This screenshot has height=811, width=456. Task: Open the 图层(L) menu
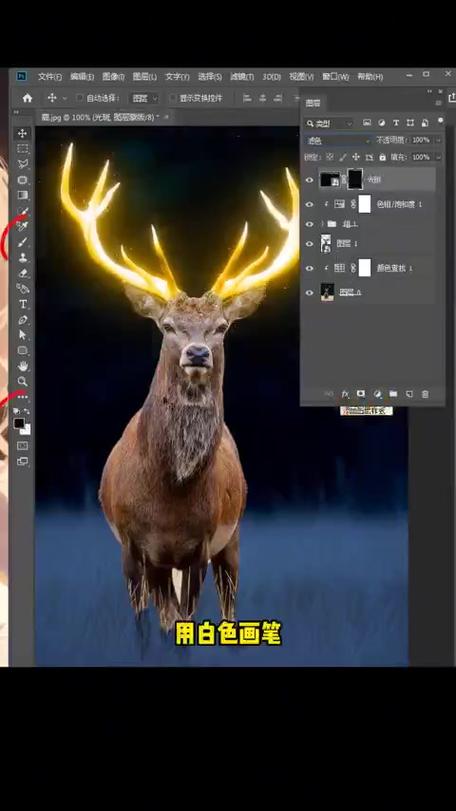145,77
